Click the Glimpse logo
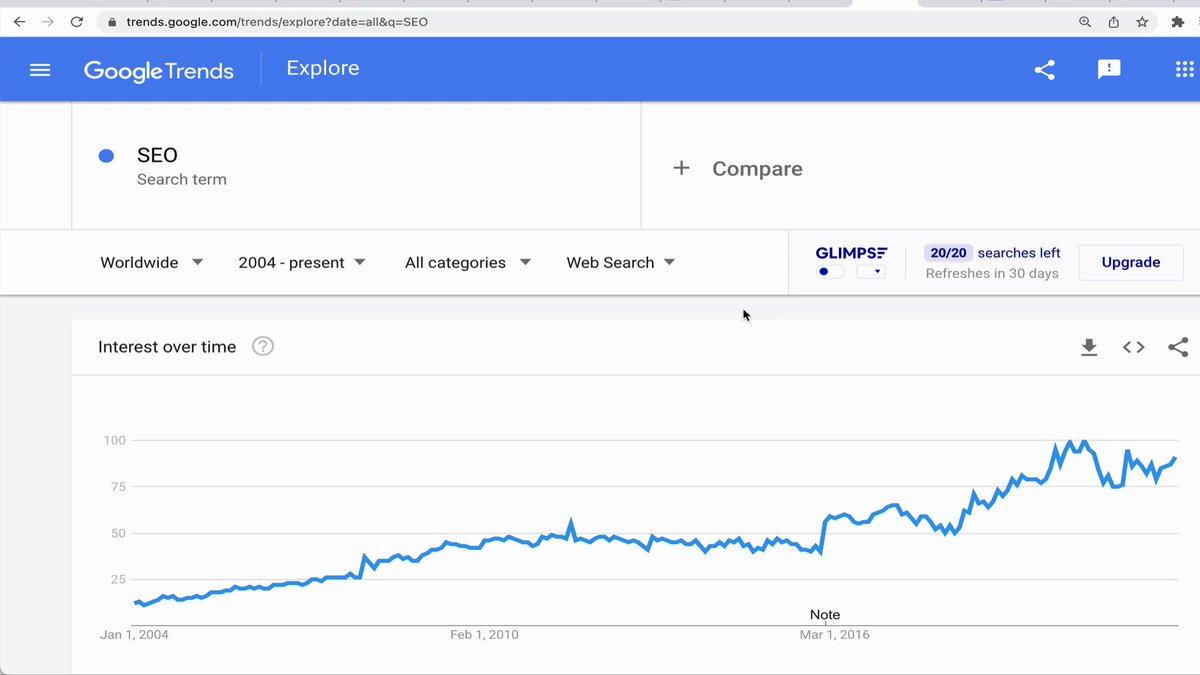The height and width of the screenshot is (675, 1200). coord(851,253)
